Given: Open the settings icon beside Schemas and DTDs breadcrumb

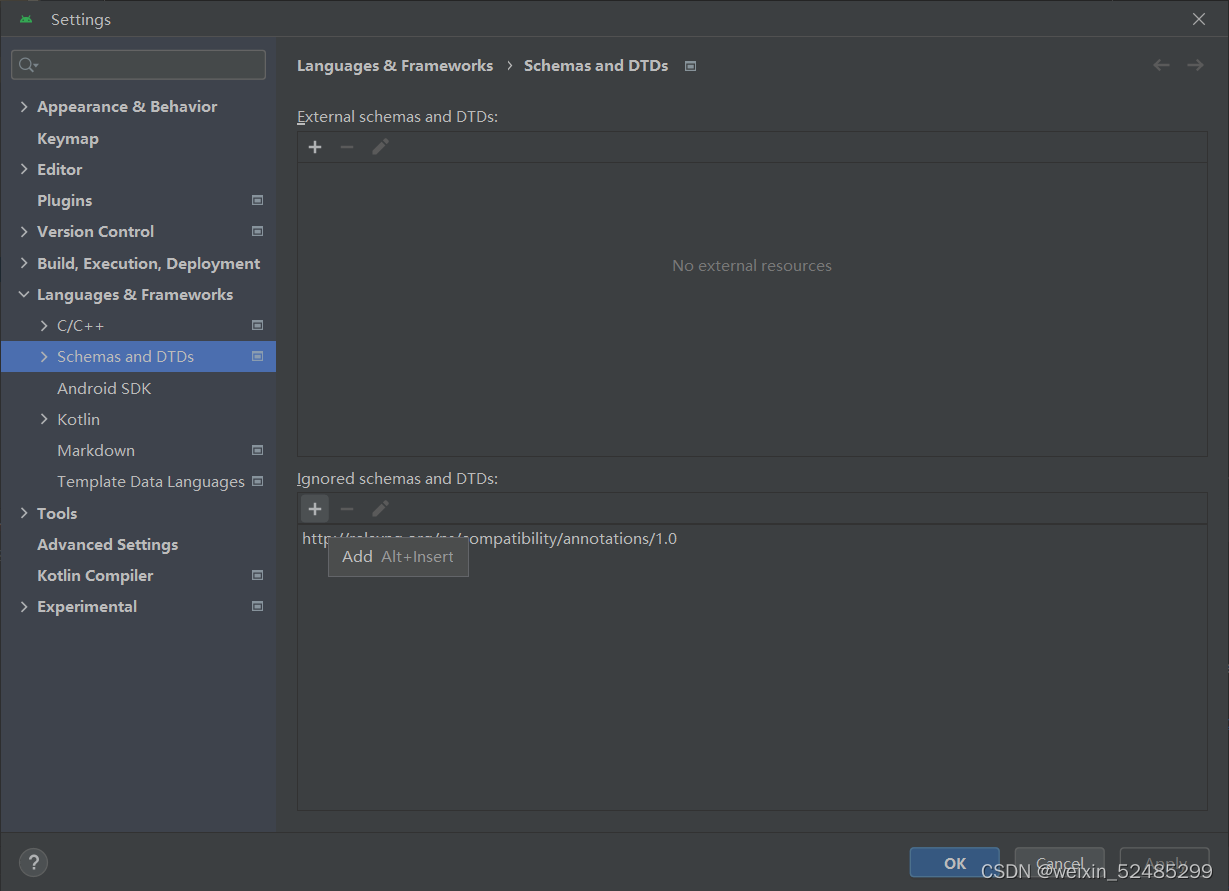Looking at the screenshot, I should [690, 65].
